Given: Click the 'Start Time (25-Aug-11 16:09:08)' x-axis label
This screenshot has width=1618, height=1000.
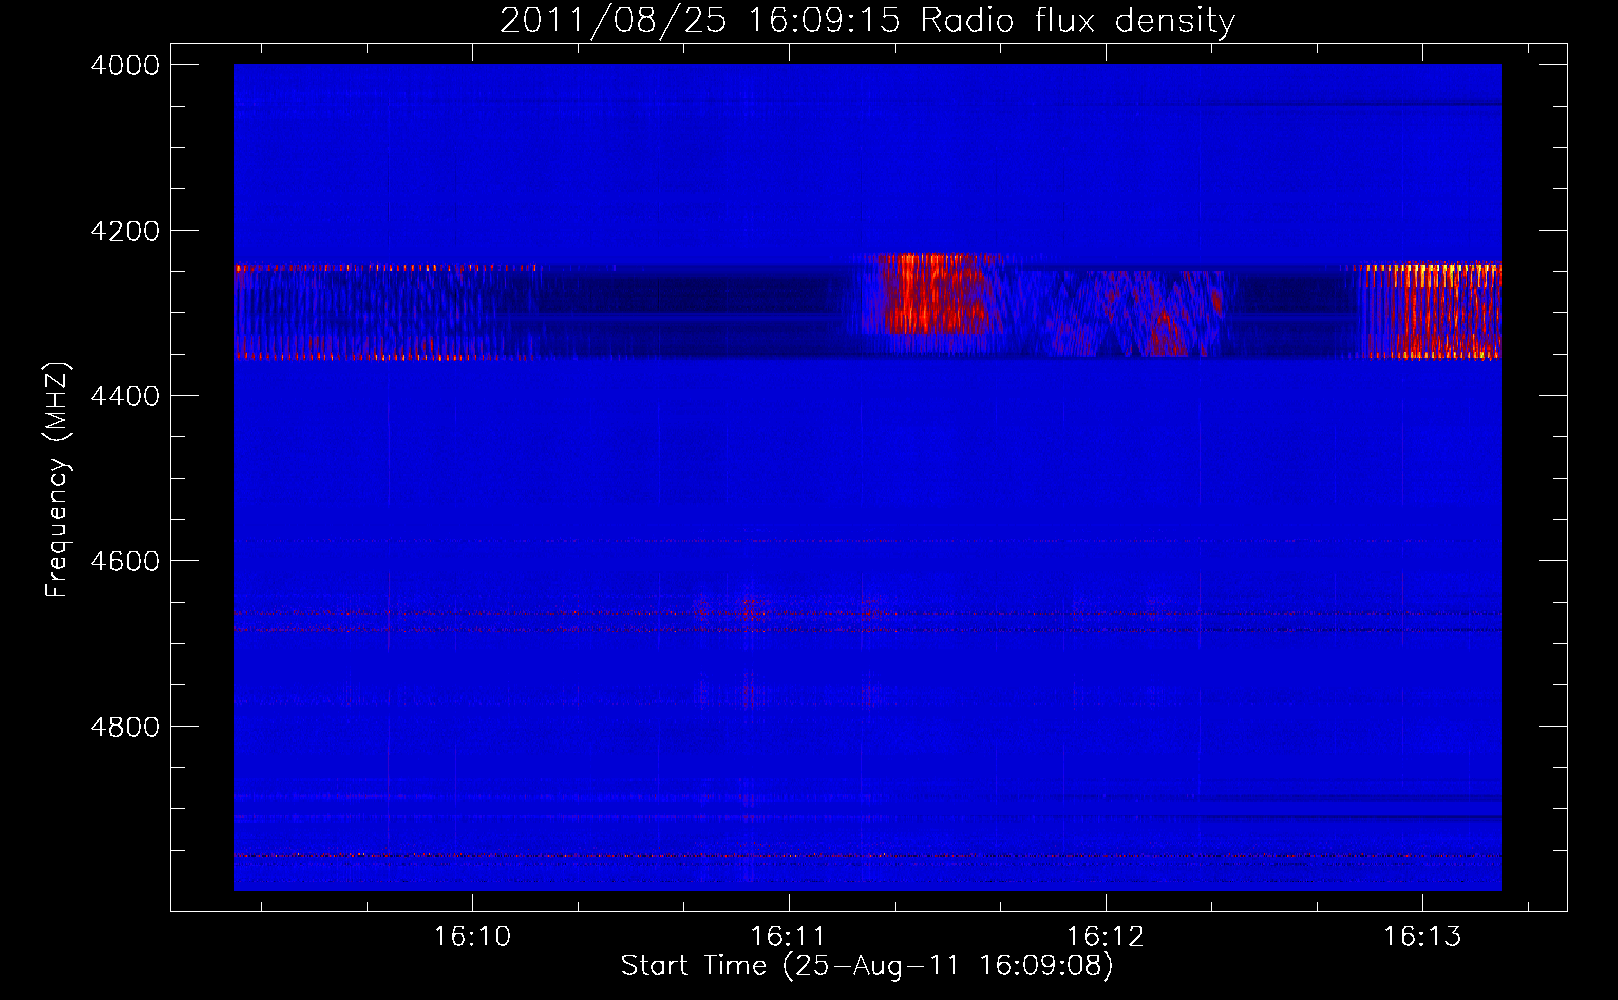Looking at the screenshot, I should (x=867, y=966).
